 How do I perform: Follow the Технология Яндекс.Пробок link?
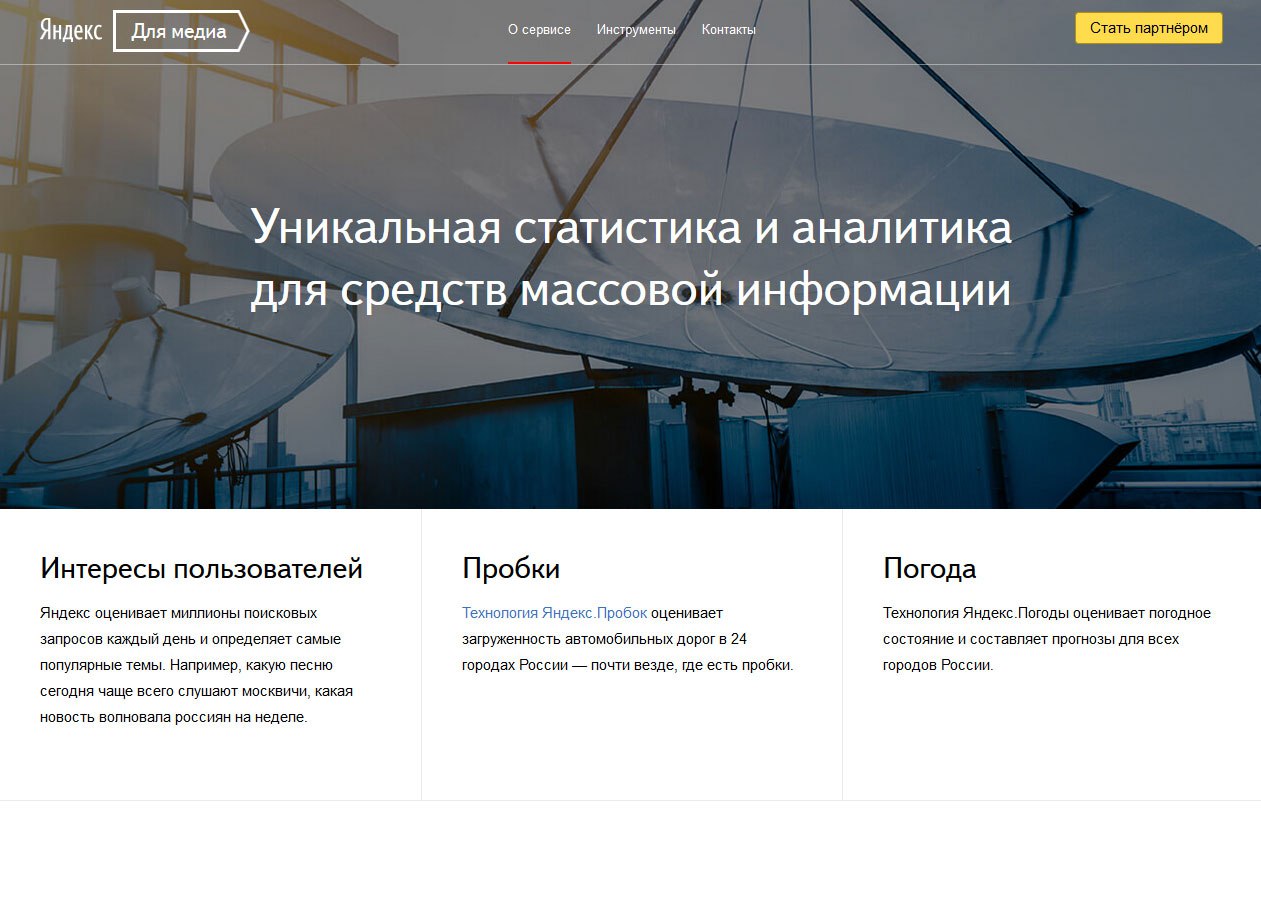[x=554, y=613]
